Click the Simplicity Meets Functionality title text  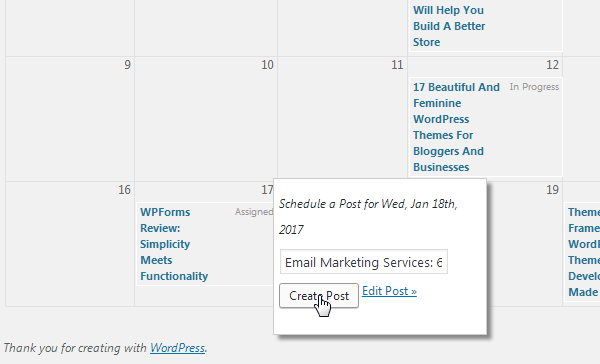click(174, 260)
